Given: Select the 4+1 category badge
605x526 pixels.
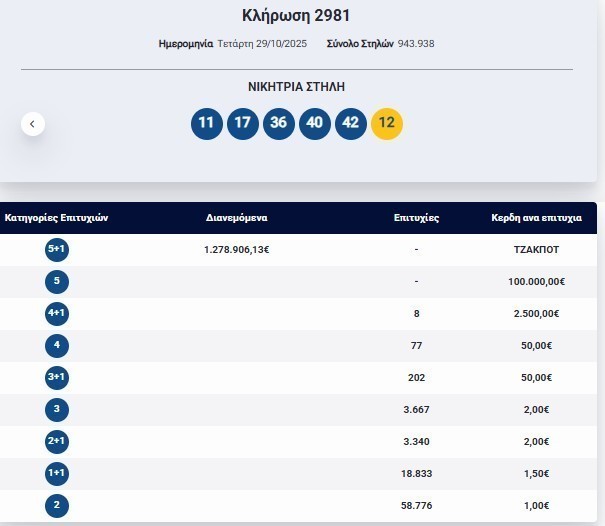Looking at the screenshot, I should (57, 314).
